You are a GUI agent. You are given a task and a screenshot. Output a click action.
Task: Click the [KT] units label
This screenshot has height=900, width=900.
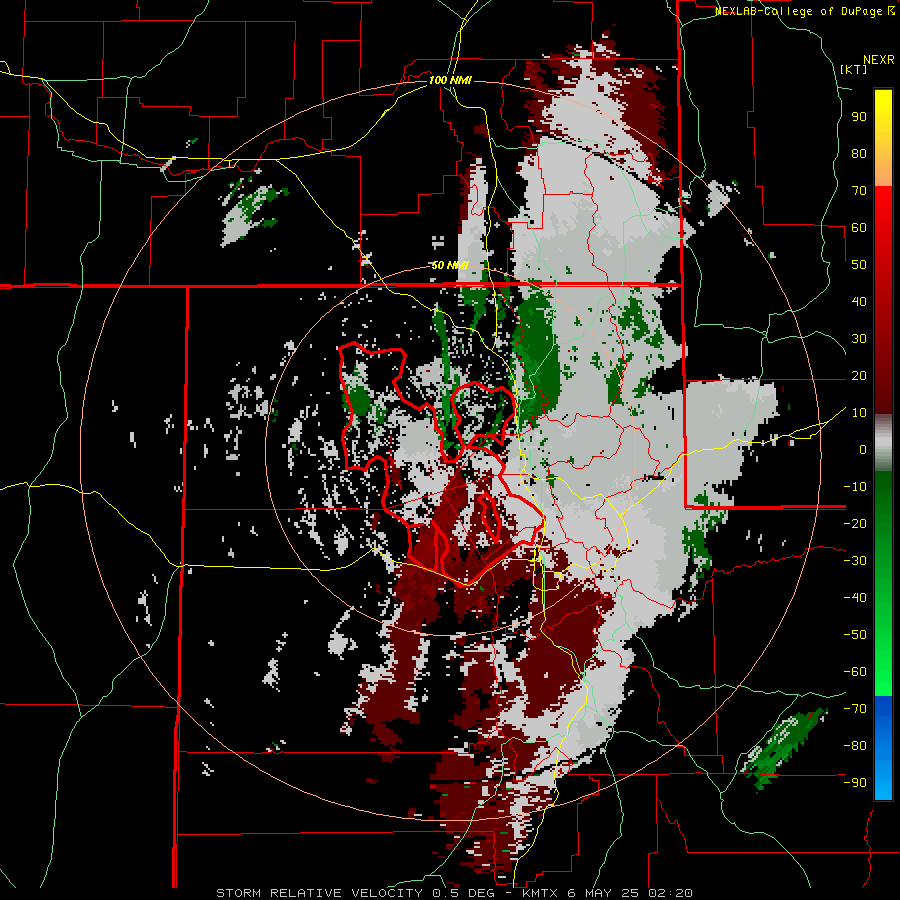tap(853, 69)
